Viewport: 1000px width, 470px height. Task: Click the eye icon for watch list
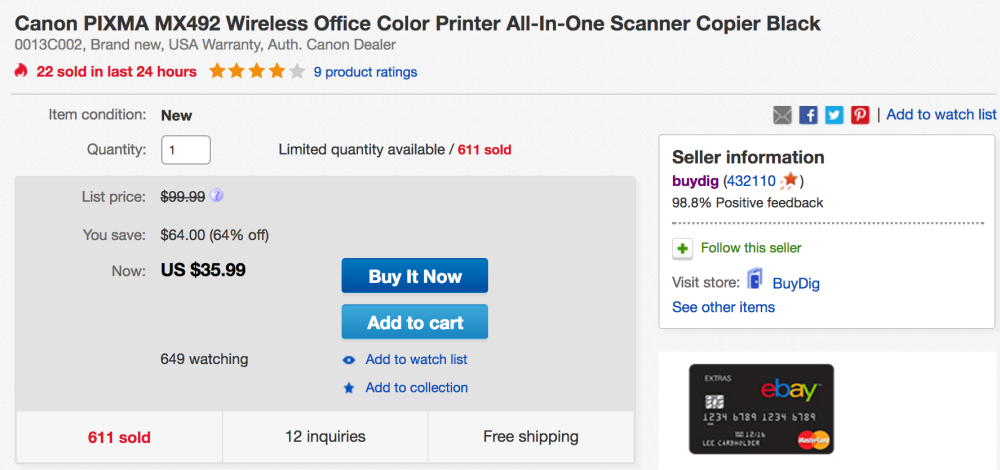pyautogui.click(x=349, y=360)
